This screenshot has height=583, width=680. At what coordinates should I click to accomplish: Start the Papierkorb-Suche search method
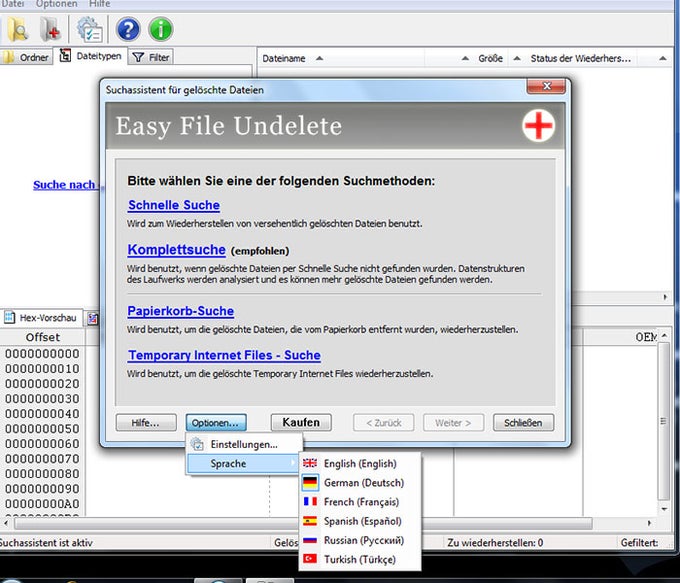coord(180,311)
